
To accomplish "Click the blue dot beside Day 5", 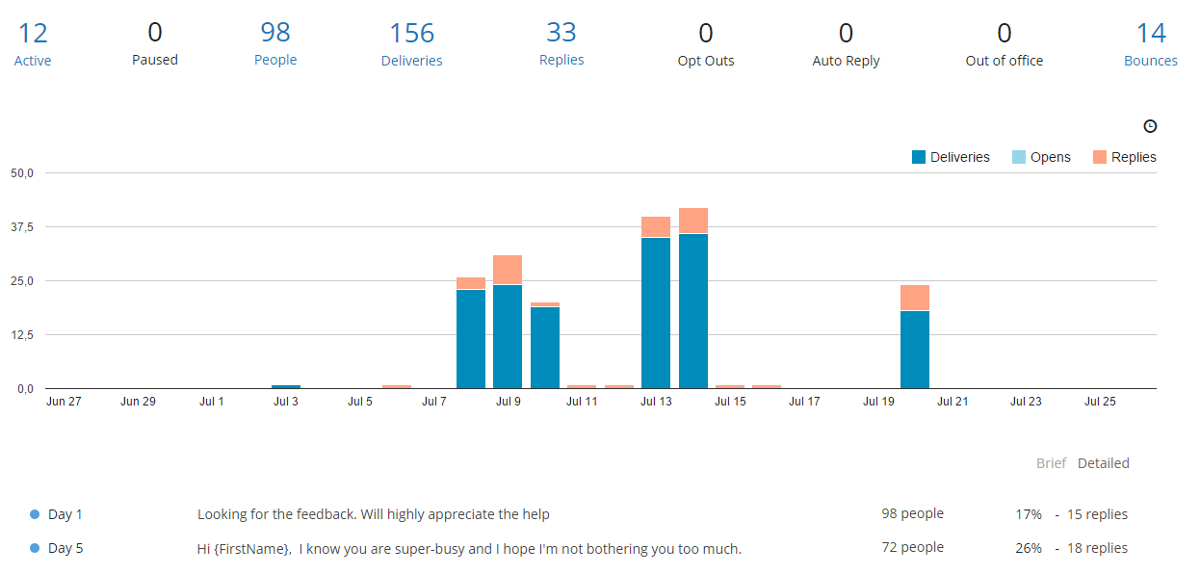I will 34,549.
